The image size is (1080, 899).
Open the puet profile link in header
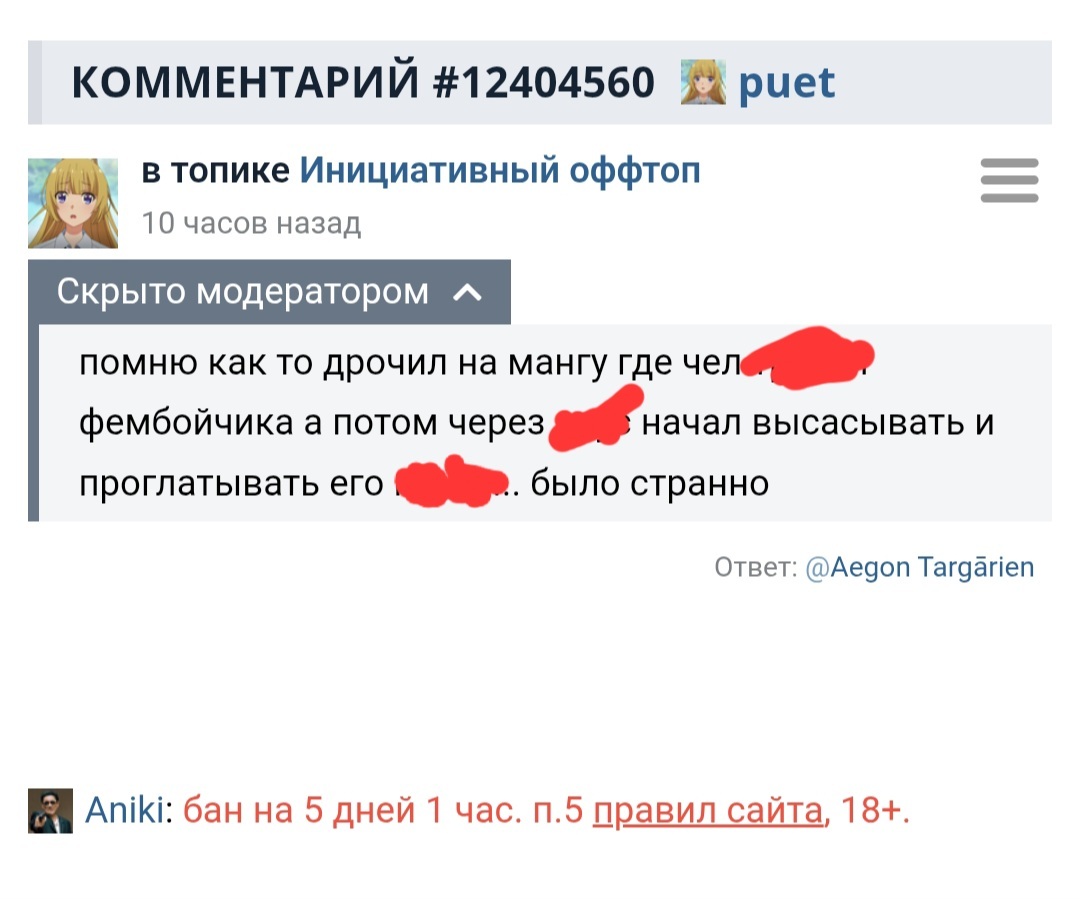tap(786, 82)
